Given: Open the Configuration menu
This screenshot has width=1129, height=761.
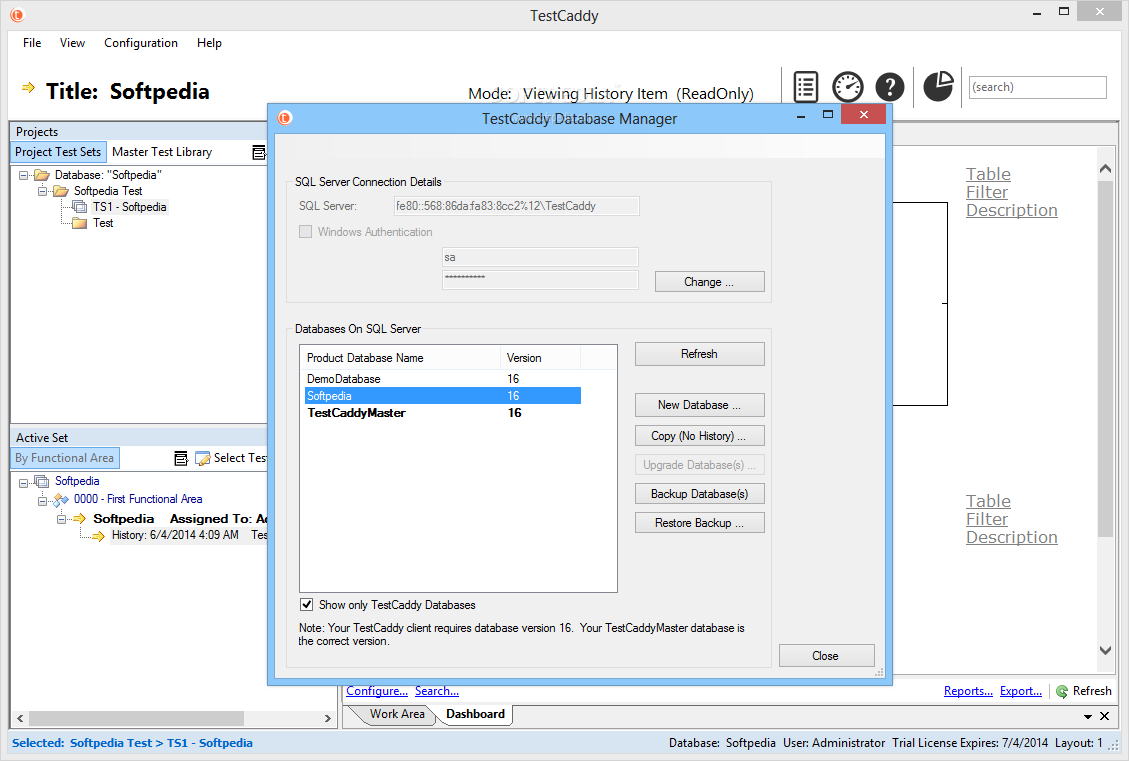Looking at the screenshot, I should point(141,43).
